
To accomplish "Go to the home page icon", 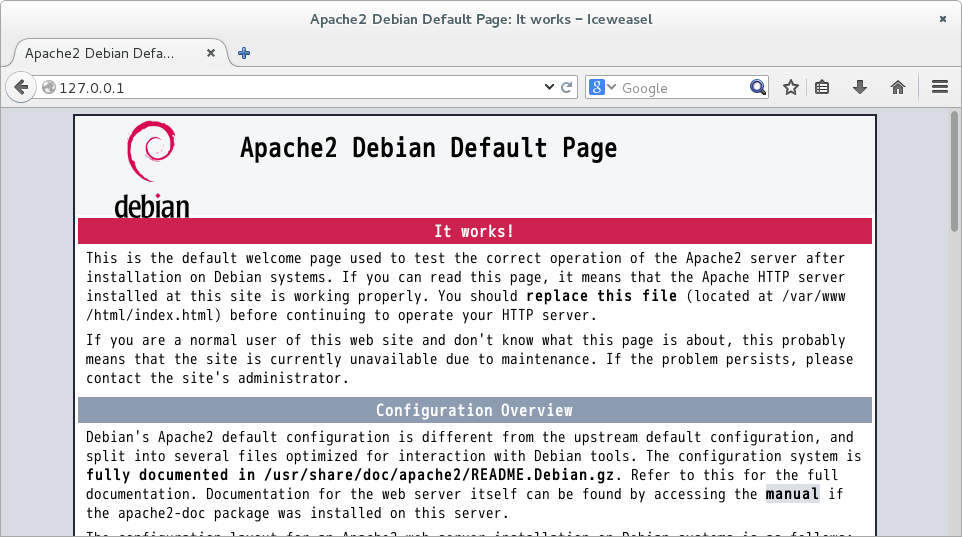I will tap(898, 87).
